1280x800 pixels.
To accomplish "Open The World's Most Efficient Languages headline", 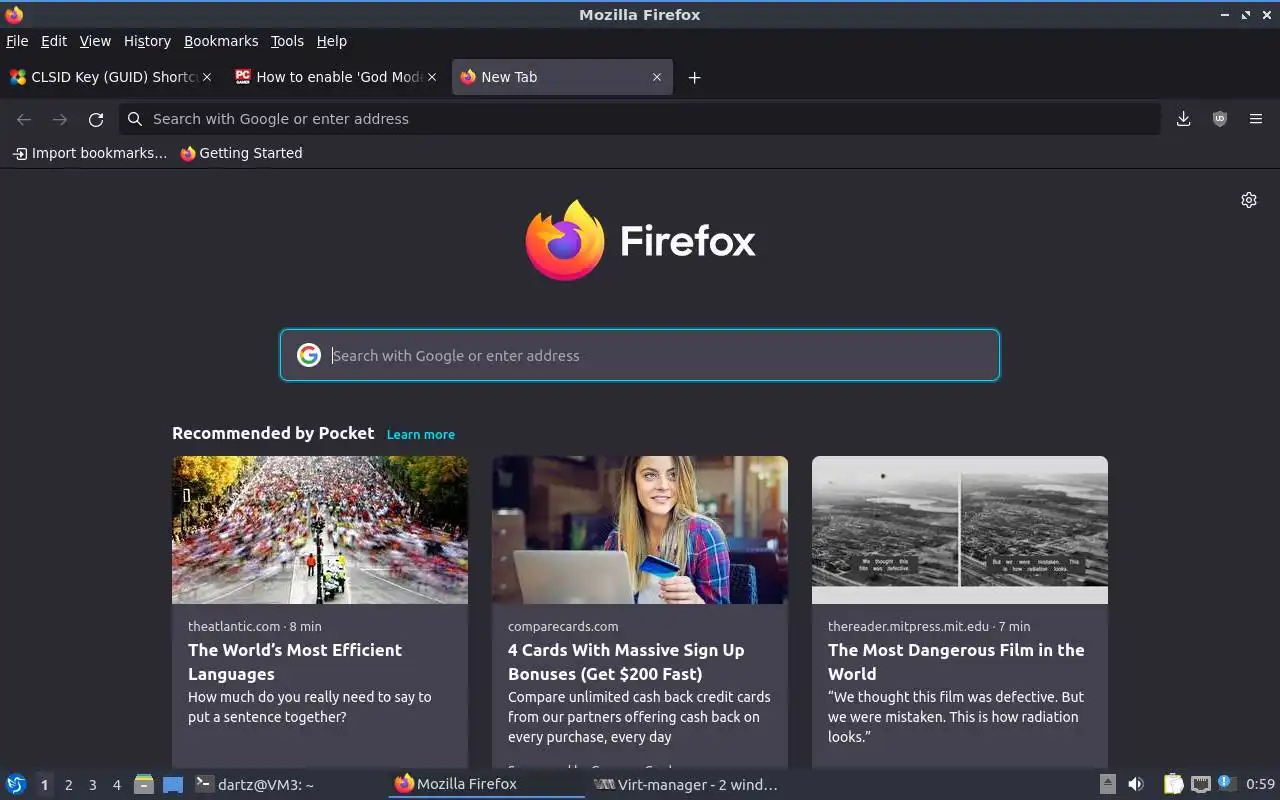I will coord(295,662).
